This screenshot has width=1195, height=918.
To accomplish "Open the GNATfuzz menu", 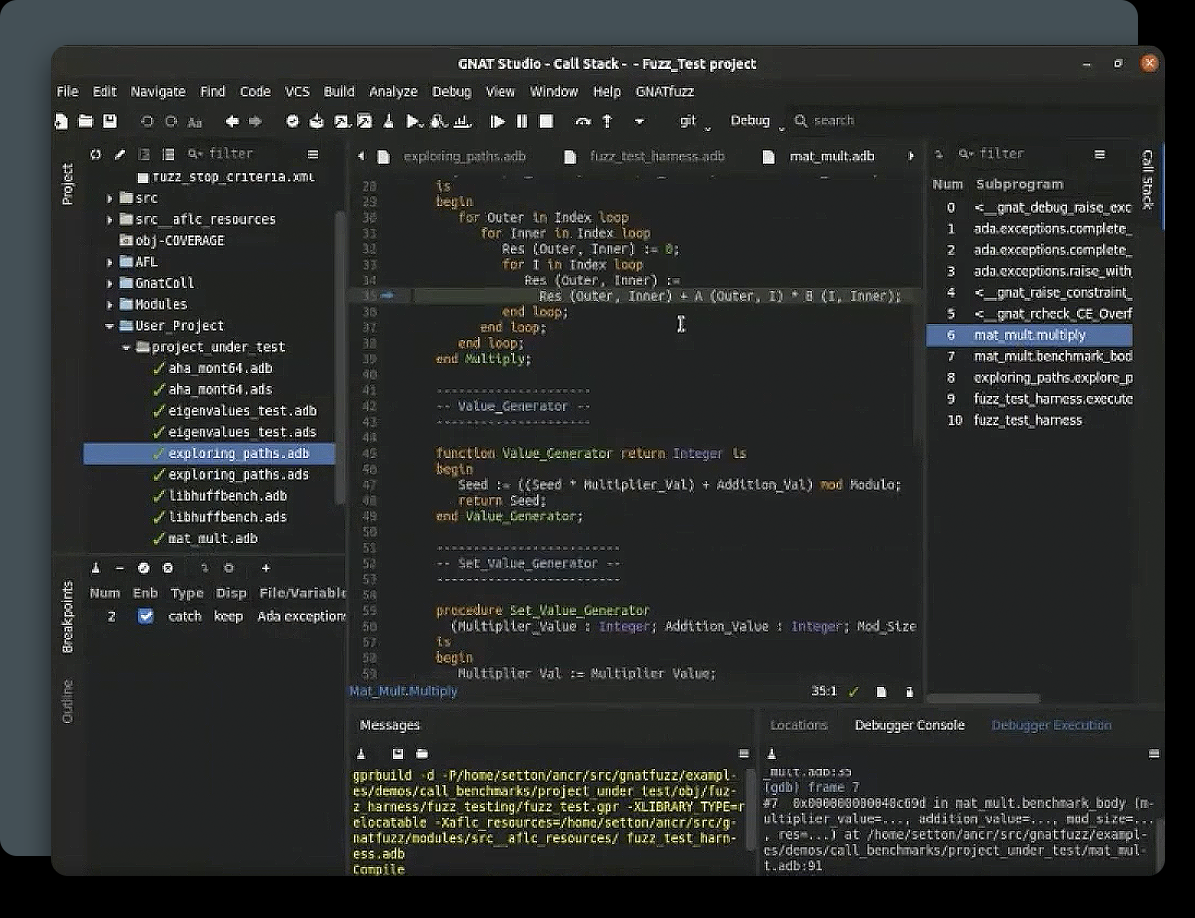I will (665, 91).
